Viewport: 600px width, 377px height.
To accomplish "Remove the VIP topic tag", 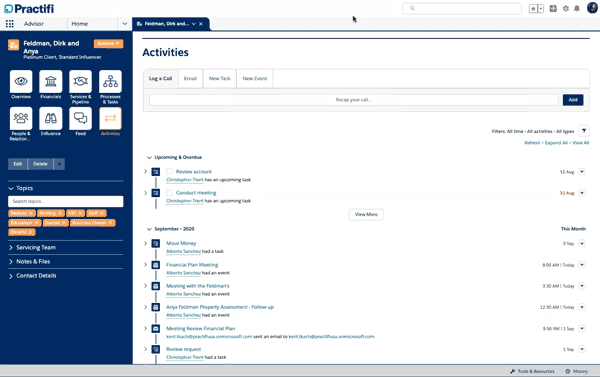I will click(80, 213).
